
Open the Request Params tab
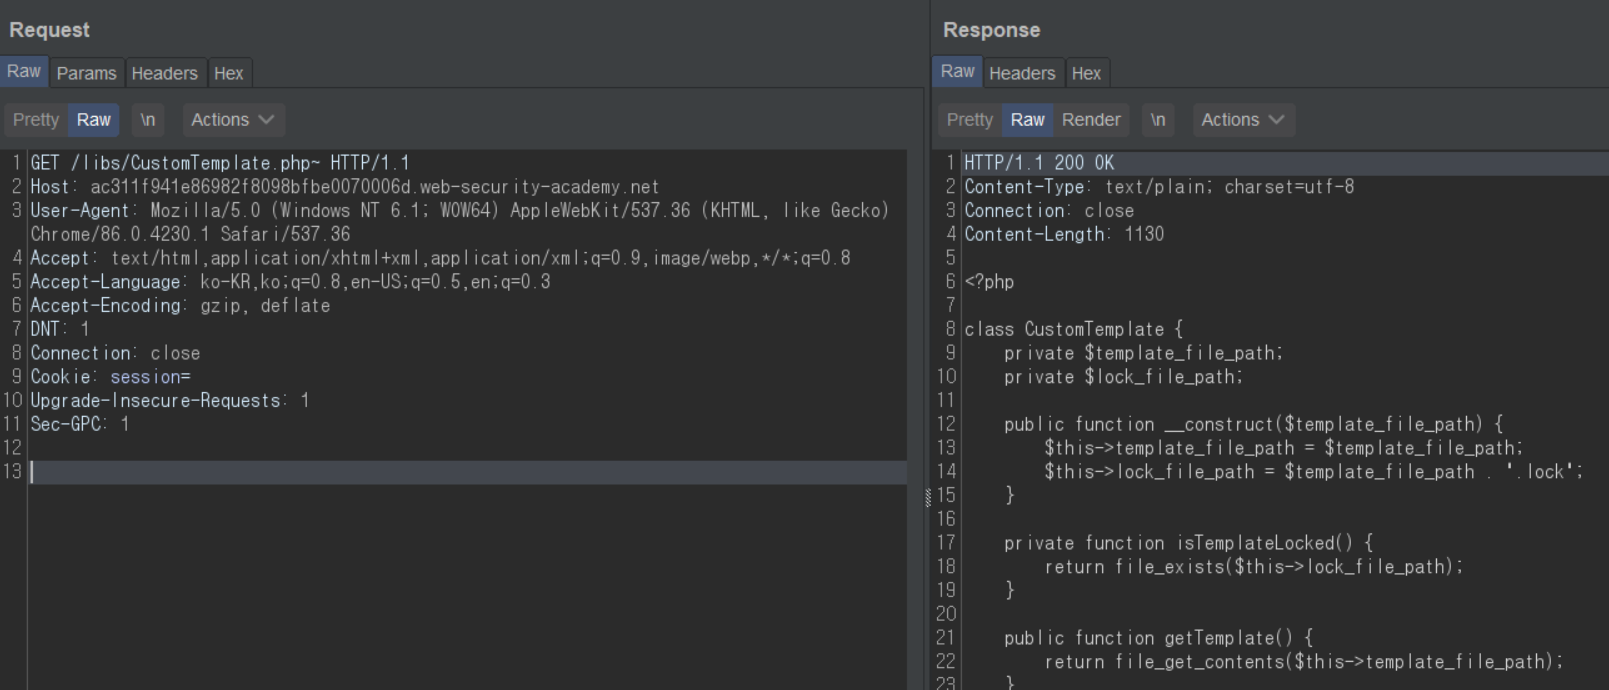point(86,73)
